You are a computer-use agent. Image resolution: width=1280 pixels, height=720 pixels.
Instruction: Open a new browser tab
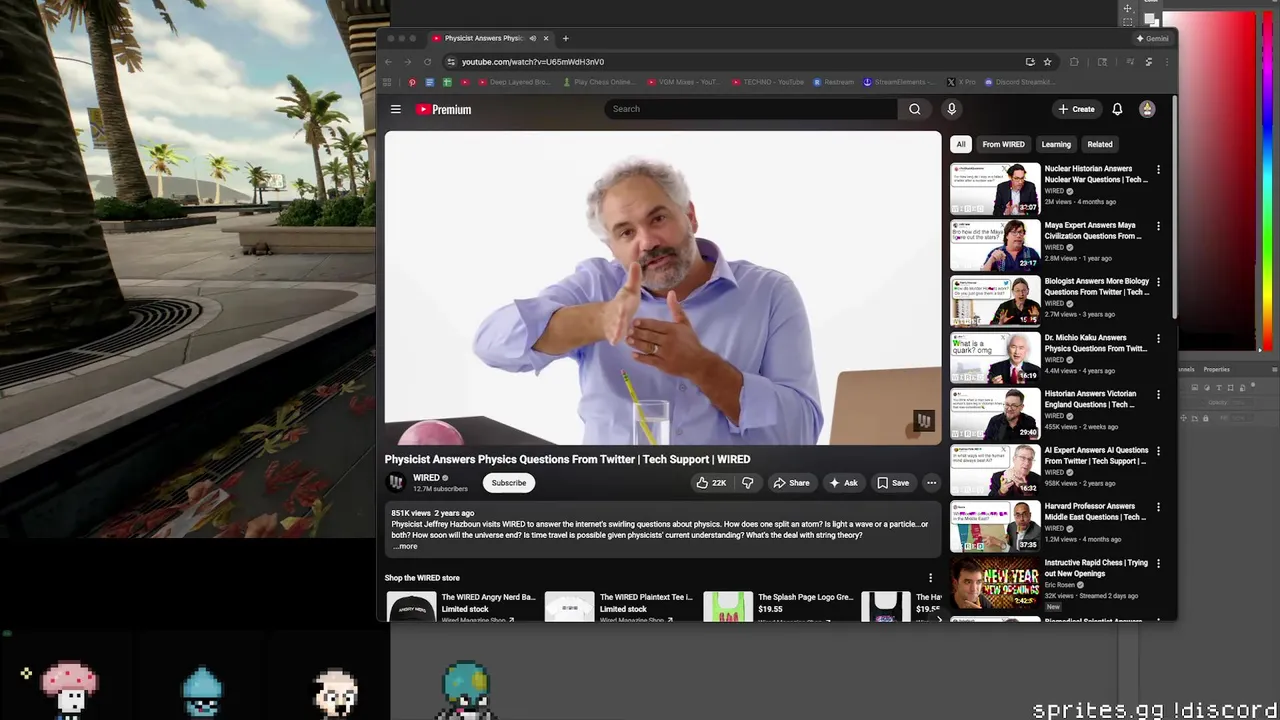[x=565, y=38]
